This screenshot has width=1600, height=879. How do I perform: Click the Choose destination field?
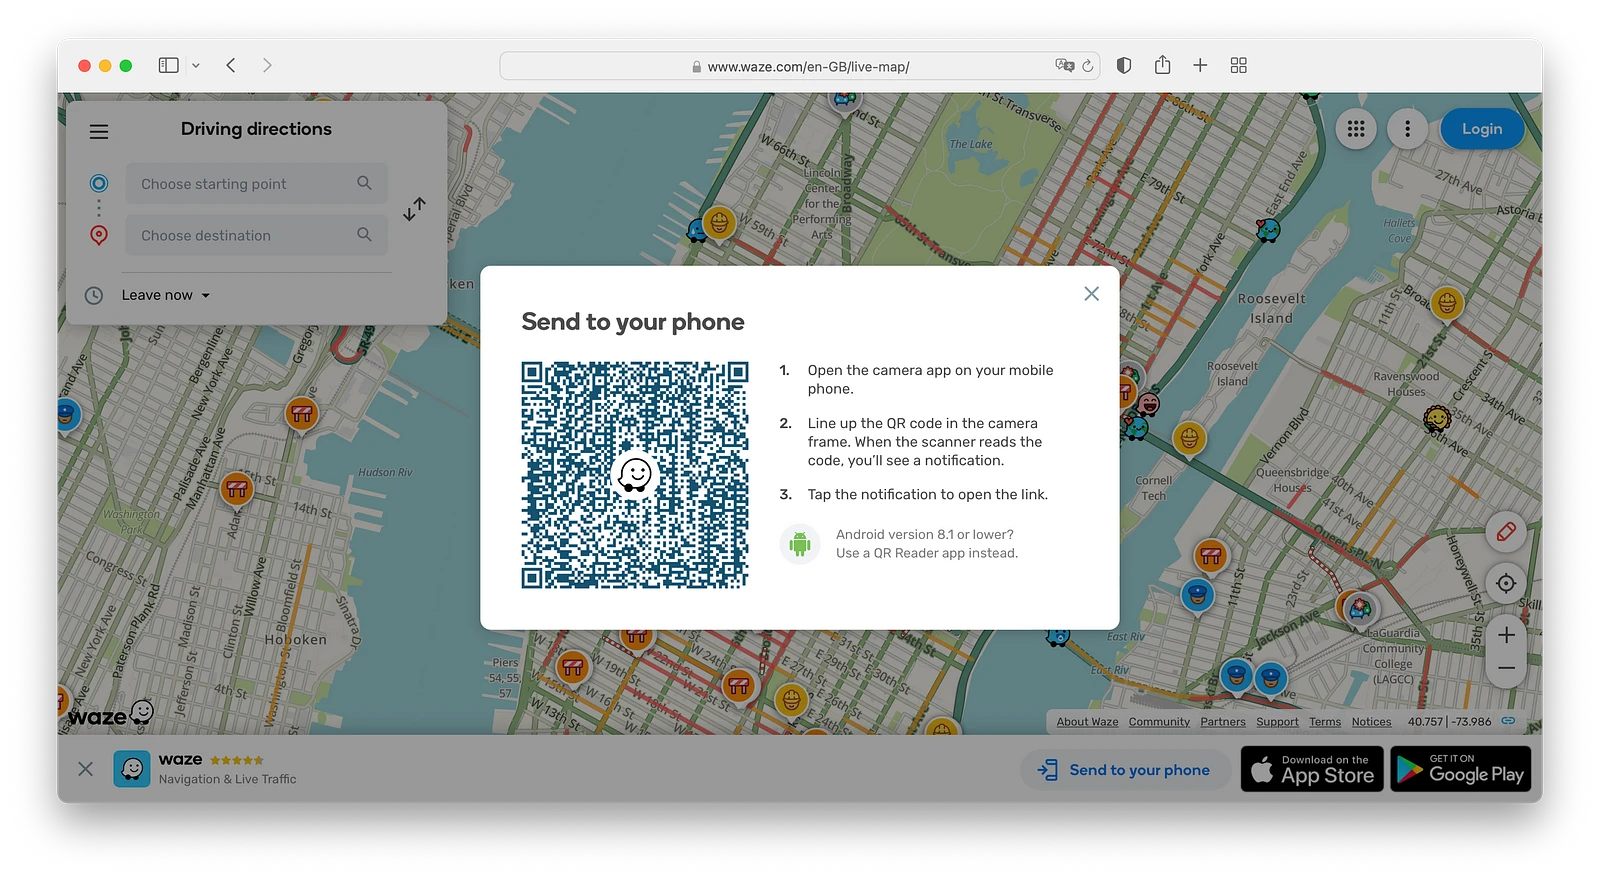click(256, 235)
